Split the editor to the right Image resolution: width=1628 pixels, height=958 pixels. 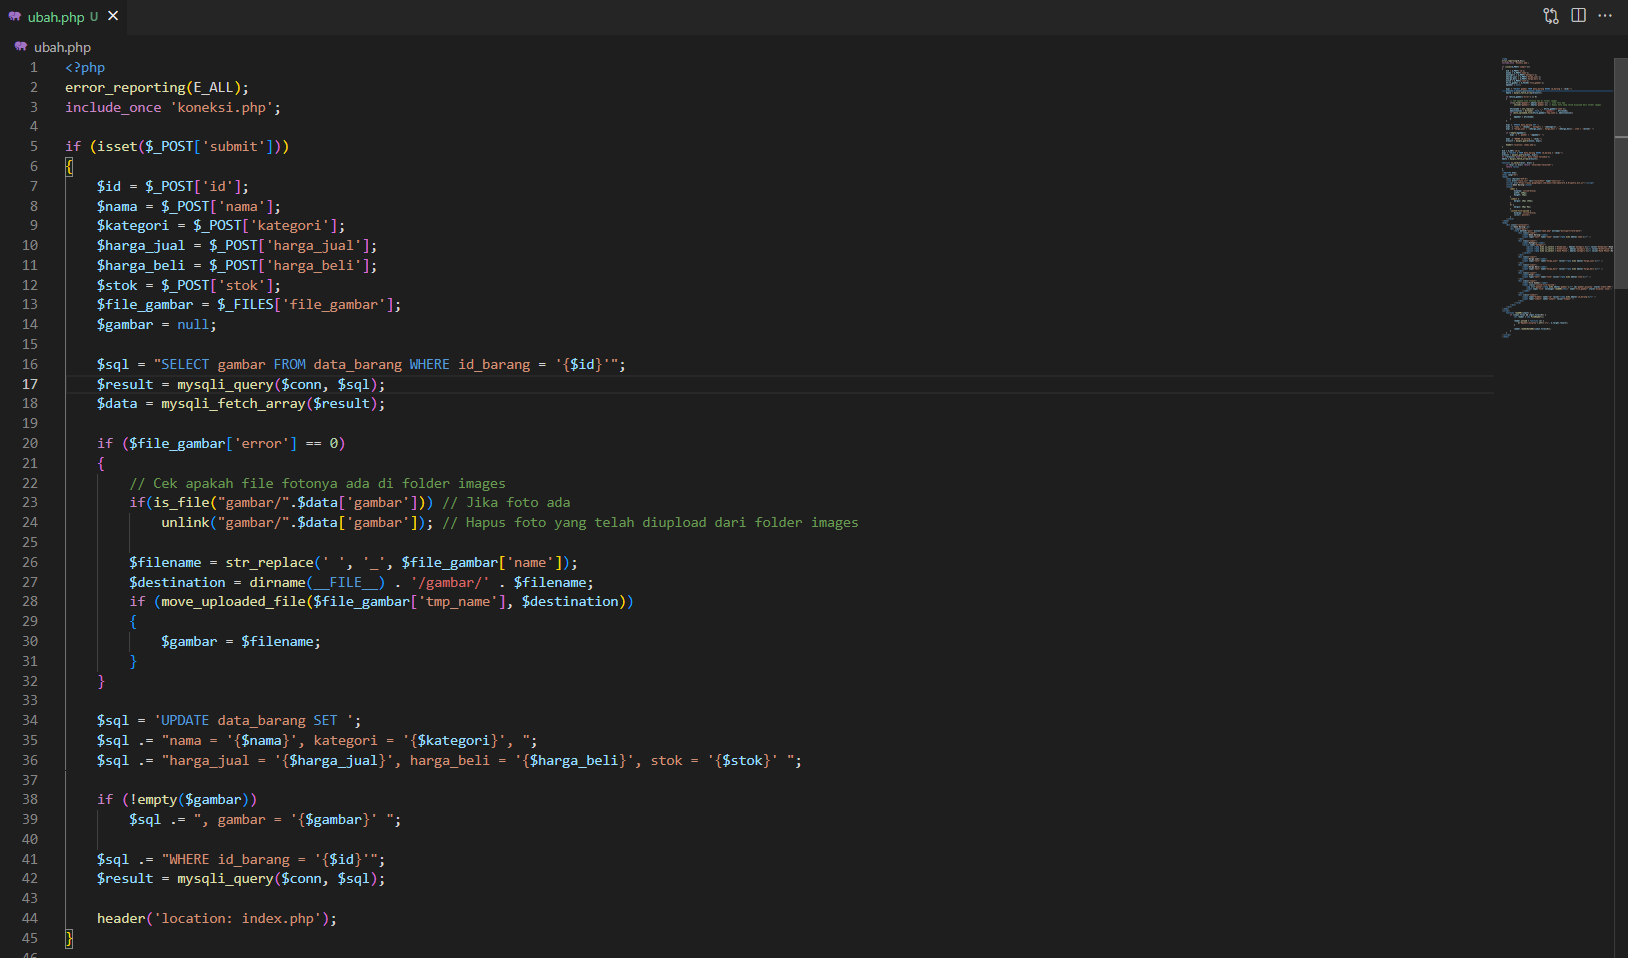[1578, 16]
